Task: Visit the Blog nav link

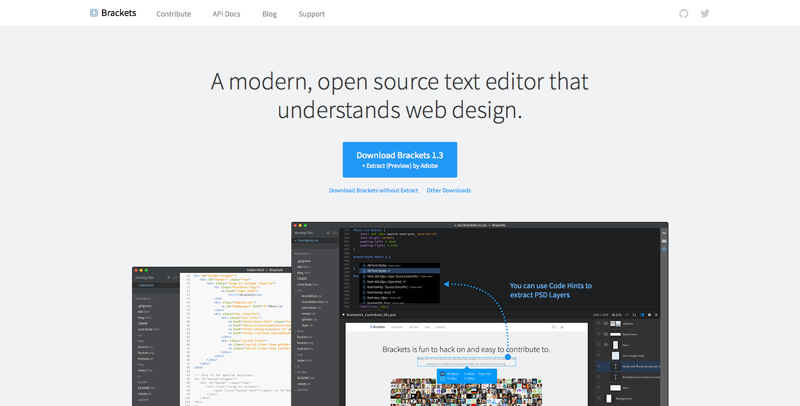Action: (x=269, y=14)
